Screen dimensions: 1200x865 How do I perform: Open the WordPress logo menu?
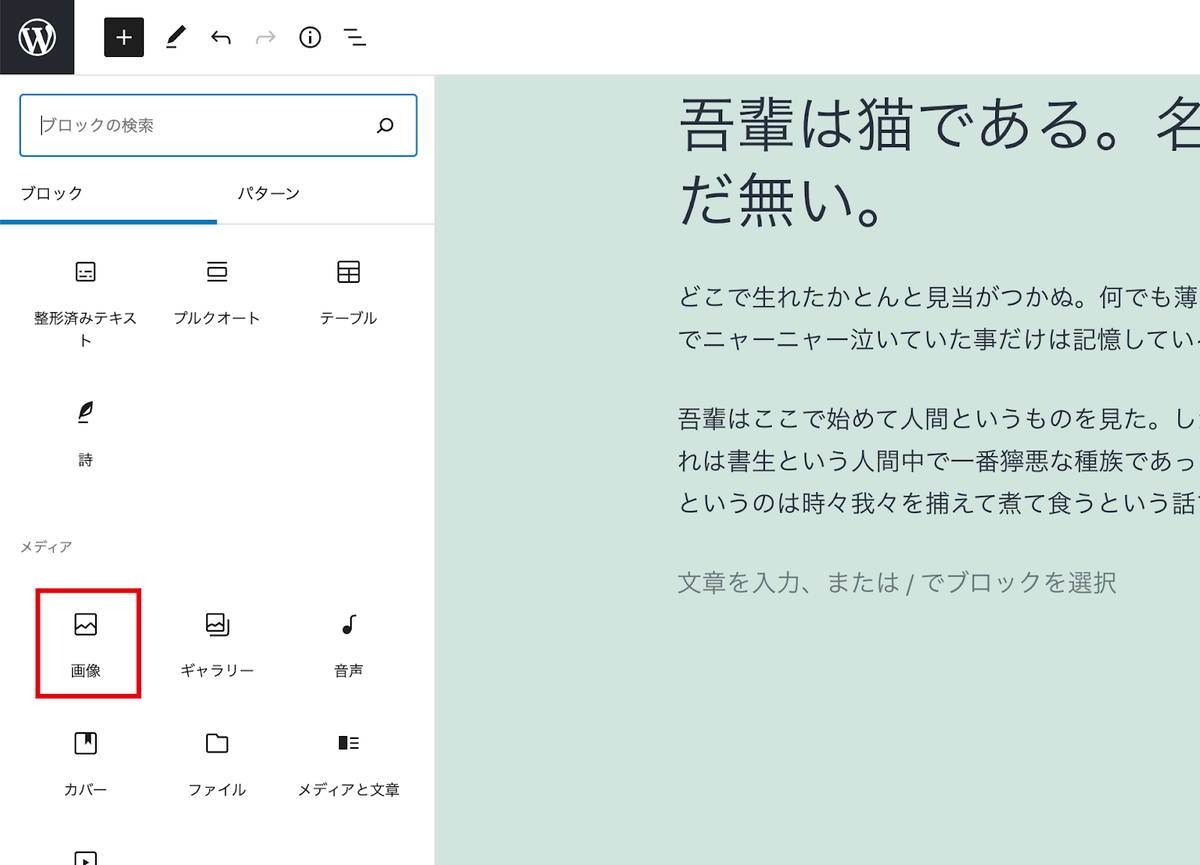click(x=37, y=37)
